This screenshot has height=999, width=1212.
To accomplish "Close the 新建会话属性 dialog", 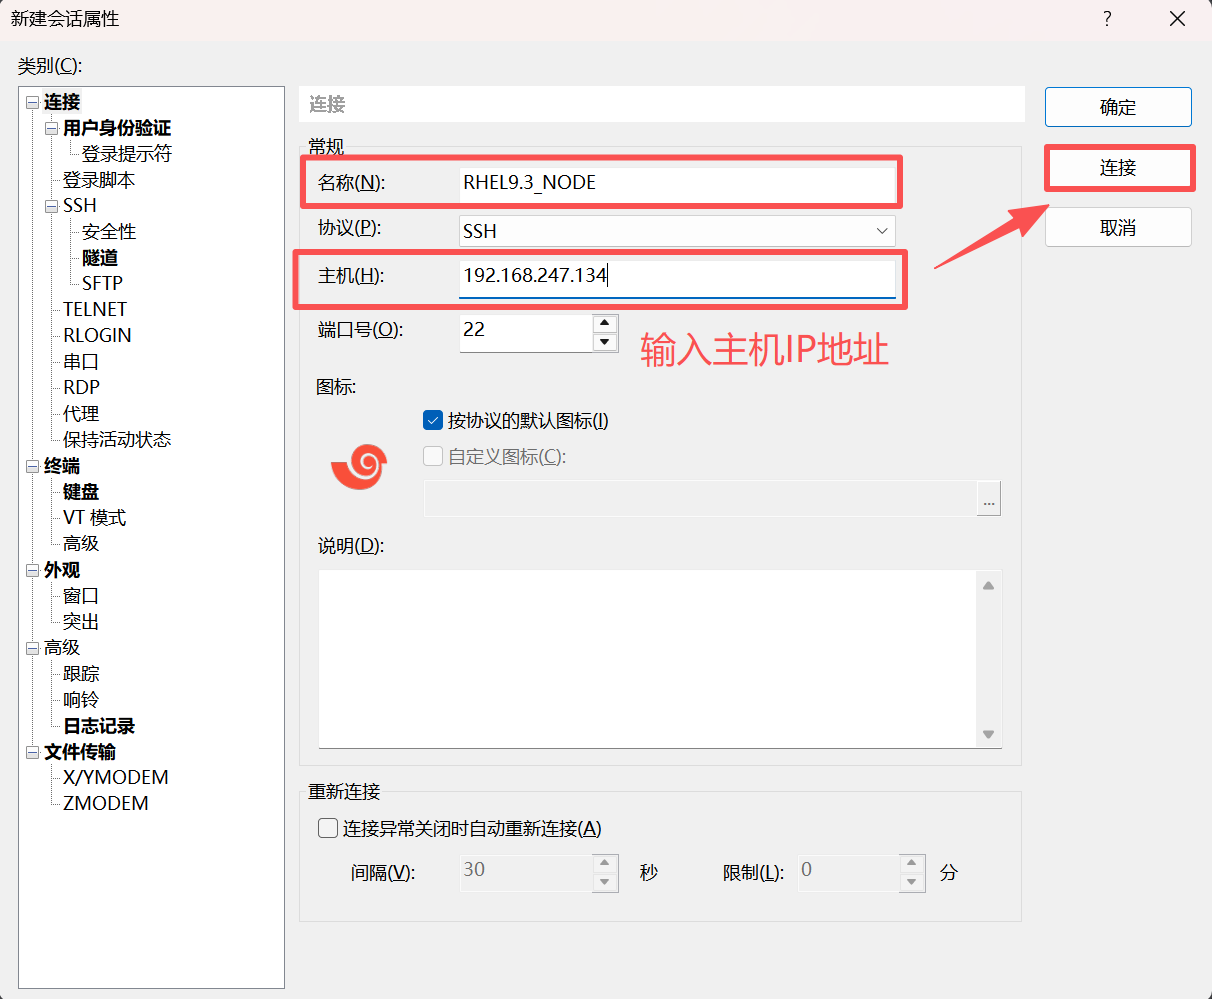I will click(1177, 19).
